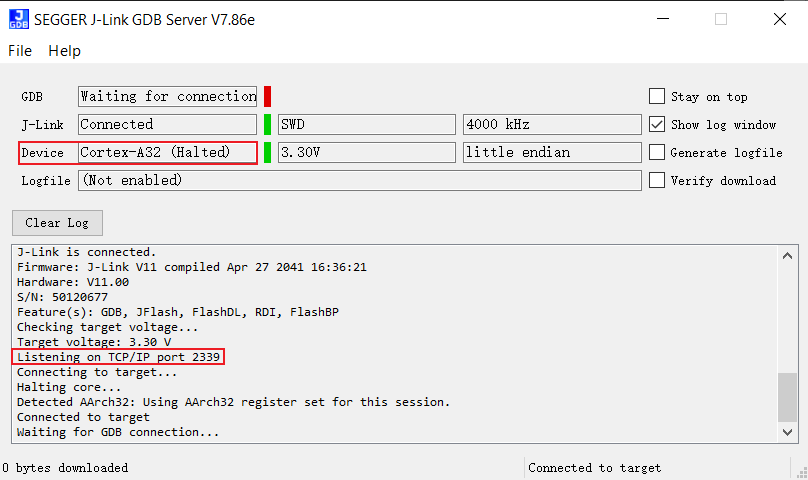Click the Logfile '(Not enabled)' field
The image size is (808, 480).
tap(359, 180)
